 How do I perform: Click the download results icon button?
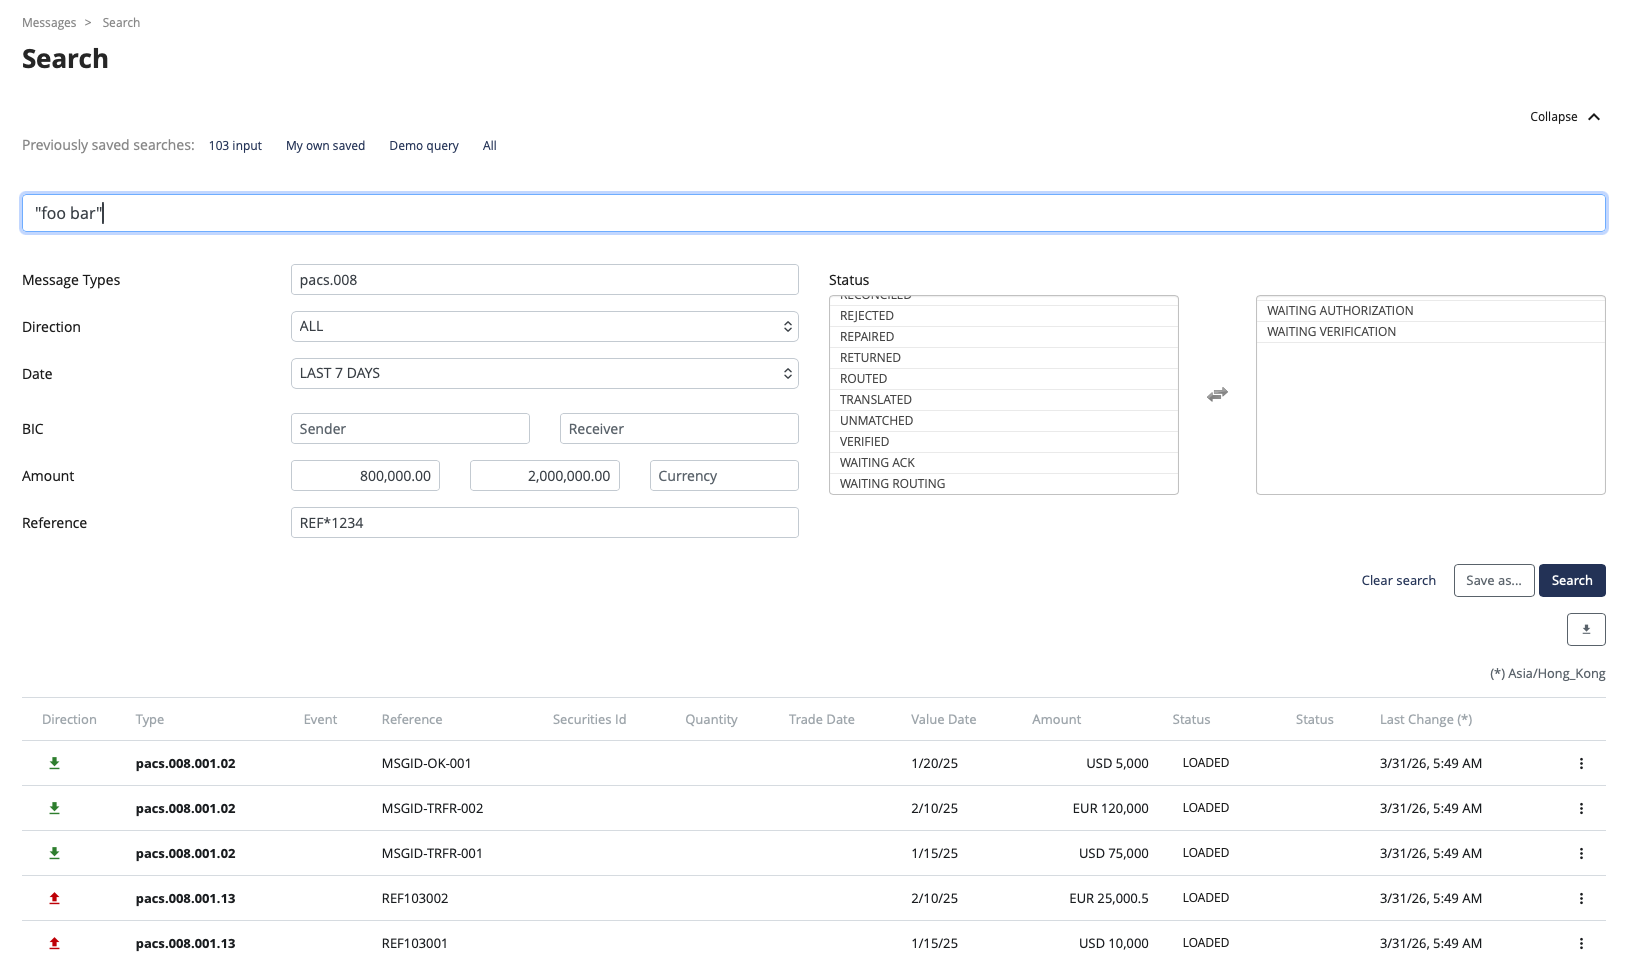pos(1586,629)
